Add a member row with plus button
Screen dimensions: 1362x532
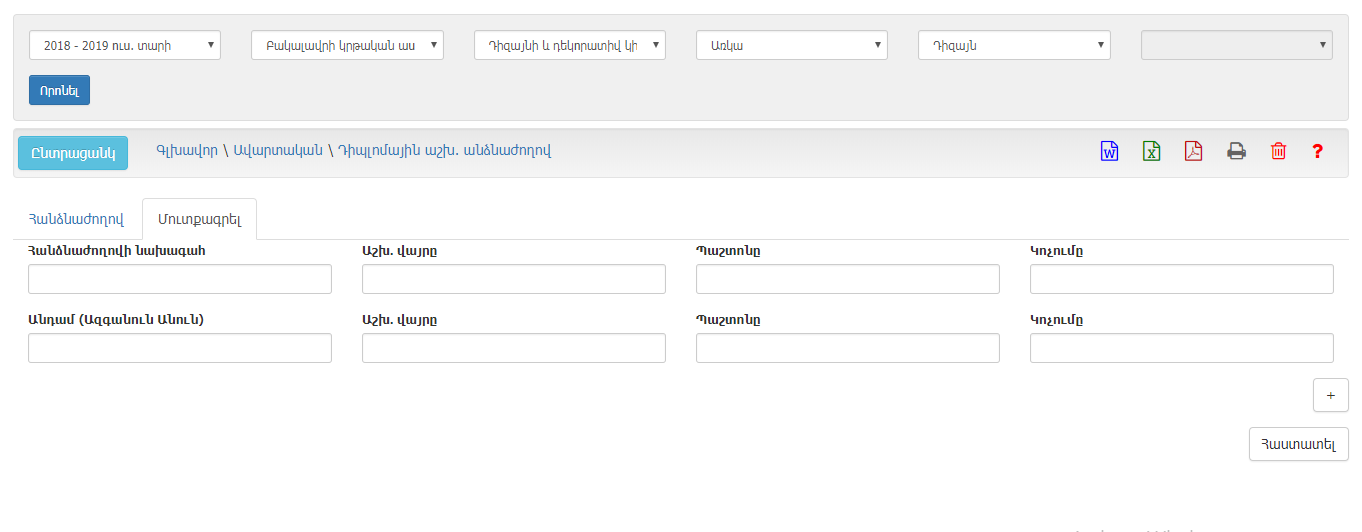(1330, 395)
